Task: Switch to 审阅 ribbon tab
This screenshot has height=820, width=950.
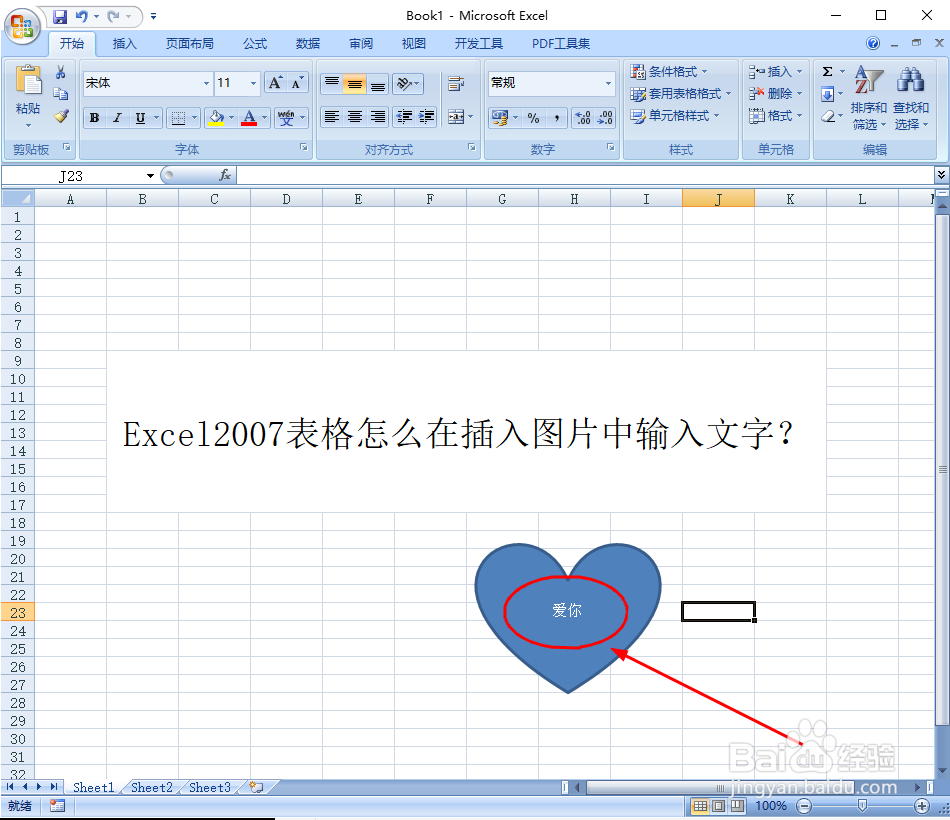Action: [361, 44]
